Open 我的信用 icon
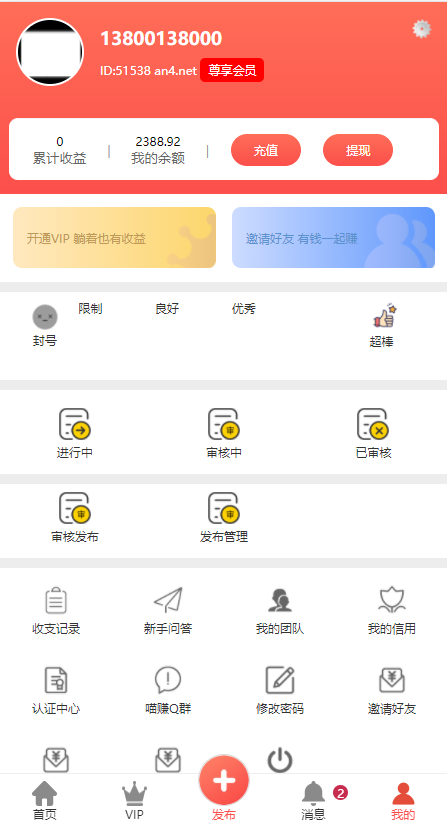The width and height of the screenshot is (447, 824). (392, 600)
